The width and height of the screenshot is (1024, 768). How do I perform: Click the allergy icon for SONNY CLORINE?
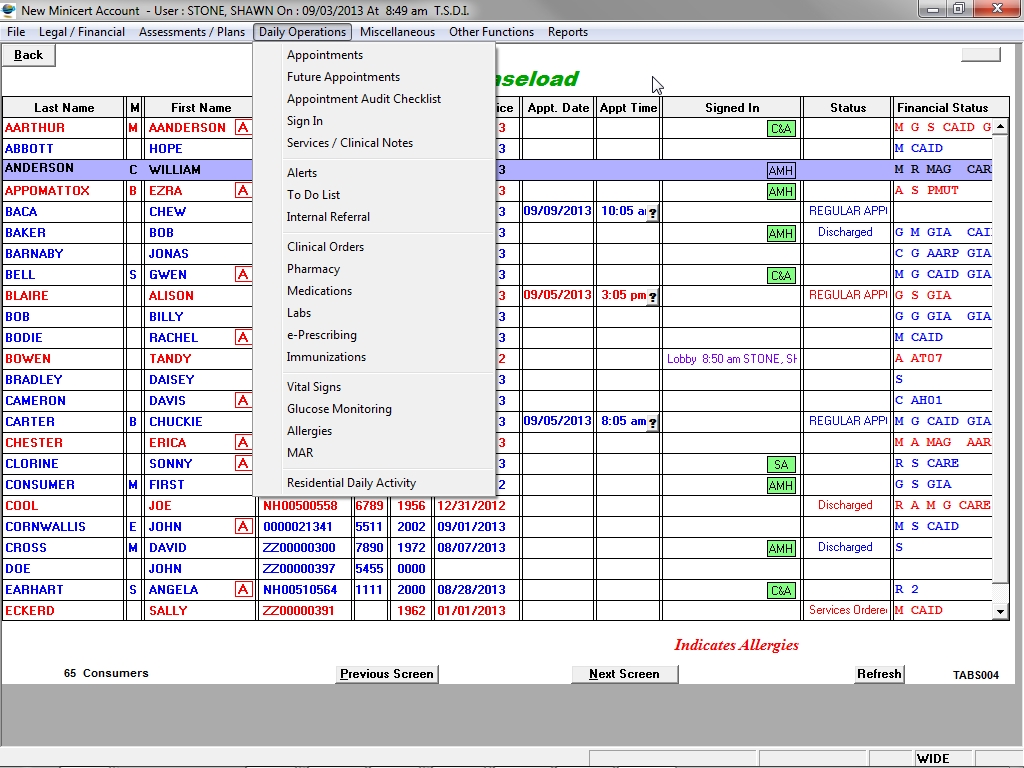(243, 464)
